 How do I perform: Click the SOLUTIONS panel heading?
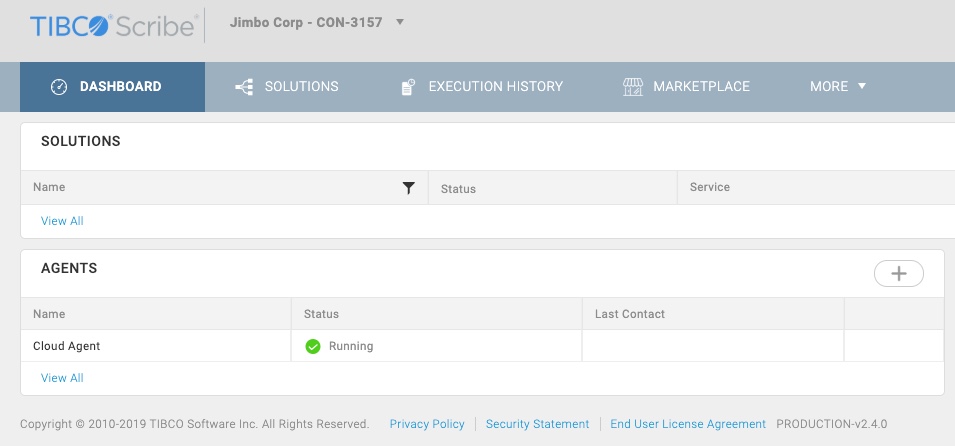click(x=80, y=141)
